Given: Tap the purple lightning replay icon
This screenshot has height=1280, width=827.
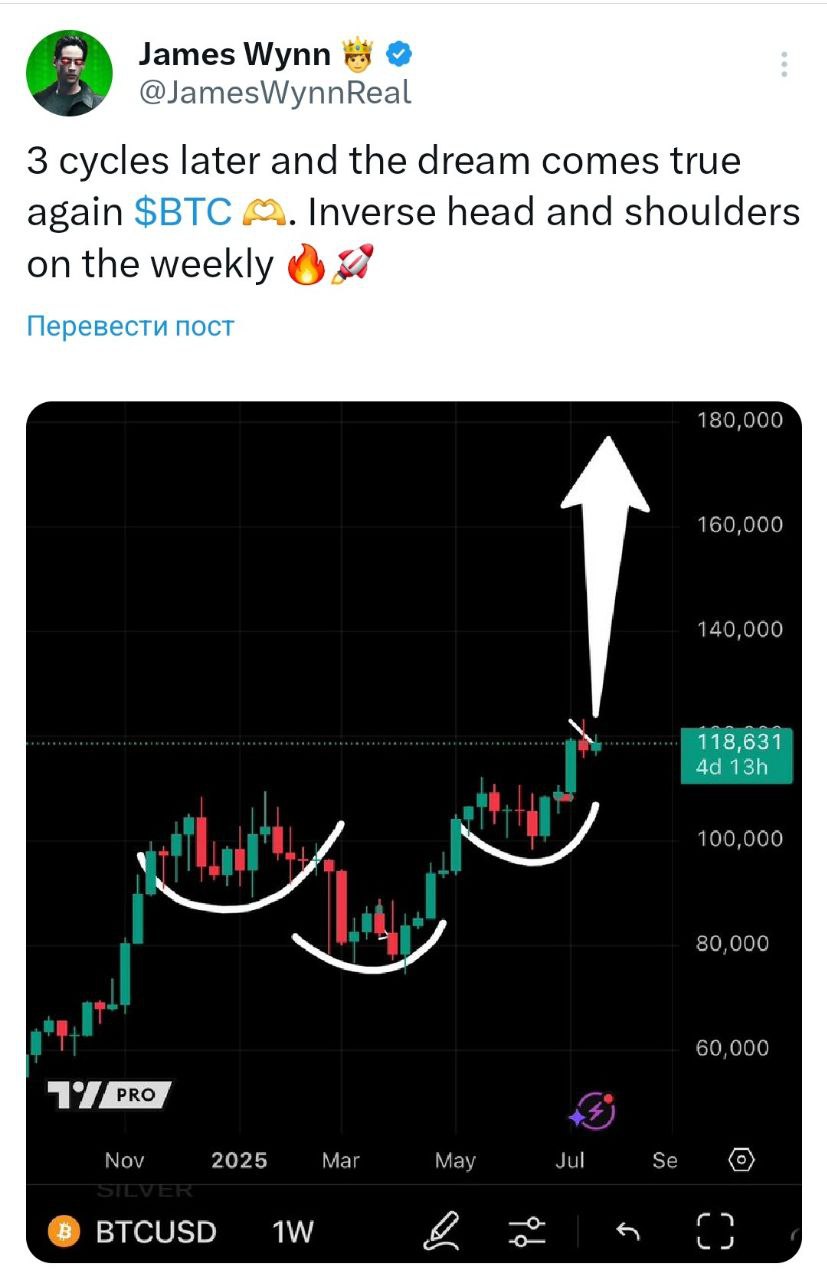Looking at the screenshot, I should point(593,1110).
